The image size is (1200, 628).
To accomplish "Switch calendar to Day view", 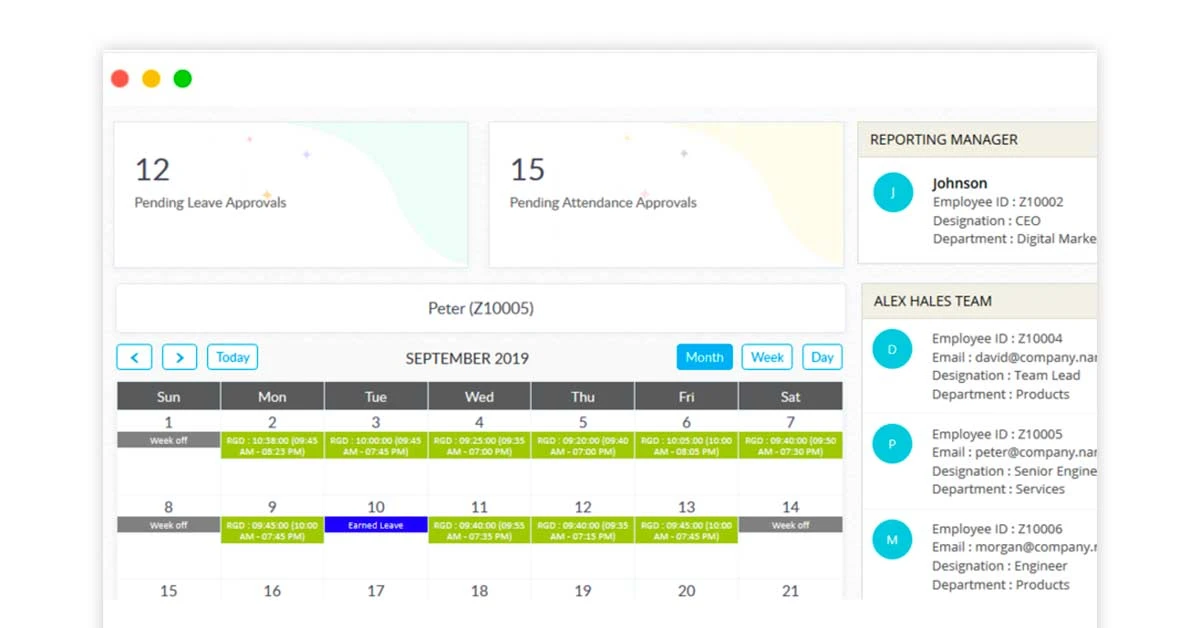I will (x=822, y=357).
